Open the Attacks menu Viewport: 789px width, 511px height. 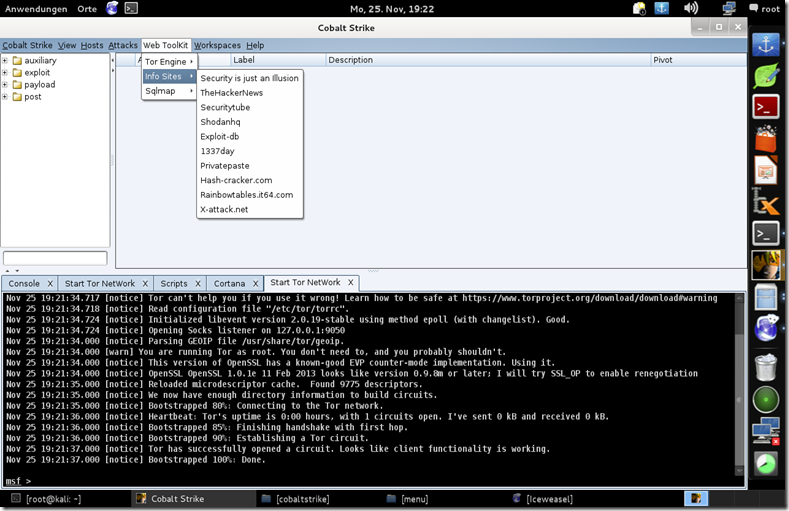123,45
